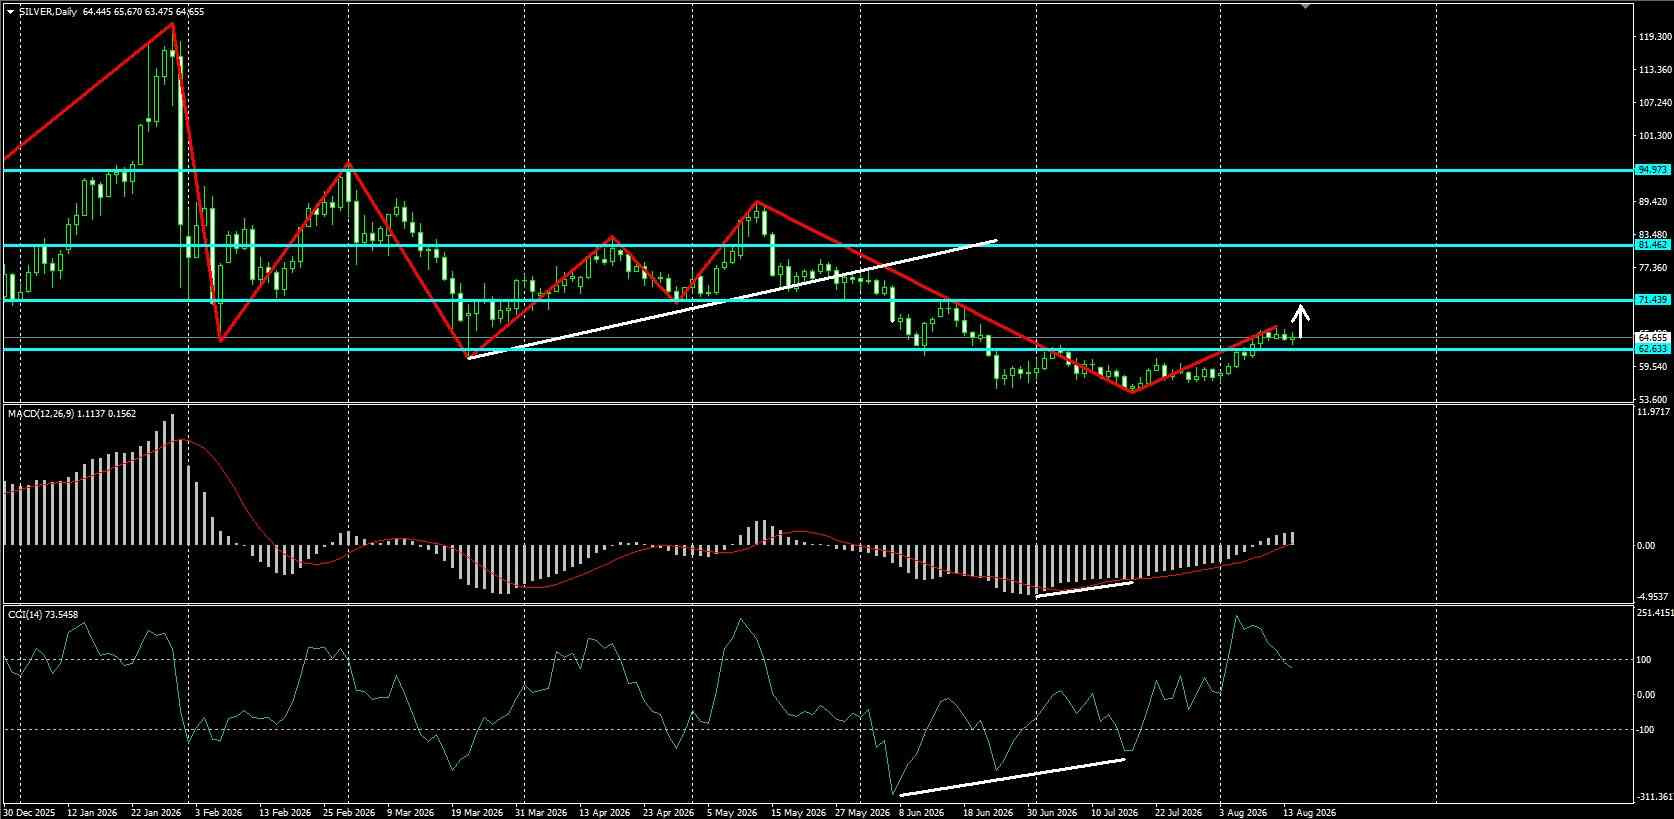Viewport: 1674px width, 819px height.
Task: Click the 10 Jul 2026 date label
Action: pos(1115,813)
